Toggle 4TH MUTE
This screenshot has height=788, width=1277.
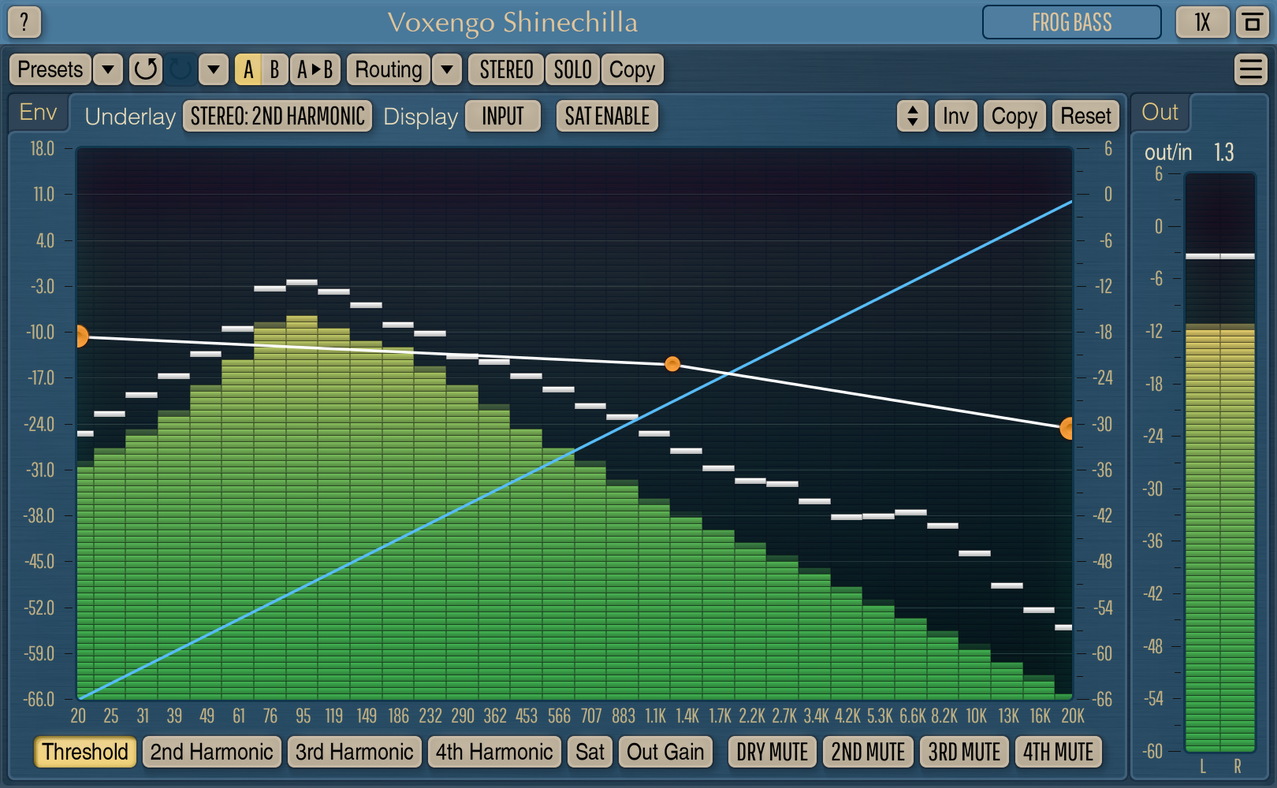click(1058, 752)
